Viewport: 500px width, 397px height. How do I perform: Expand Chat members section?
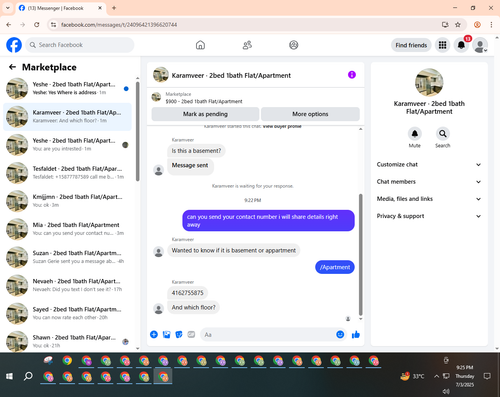coord(429,182)
